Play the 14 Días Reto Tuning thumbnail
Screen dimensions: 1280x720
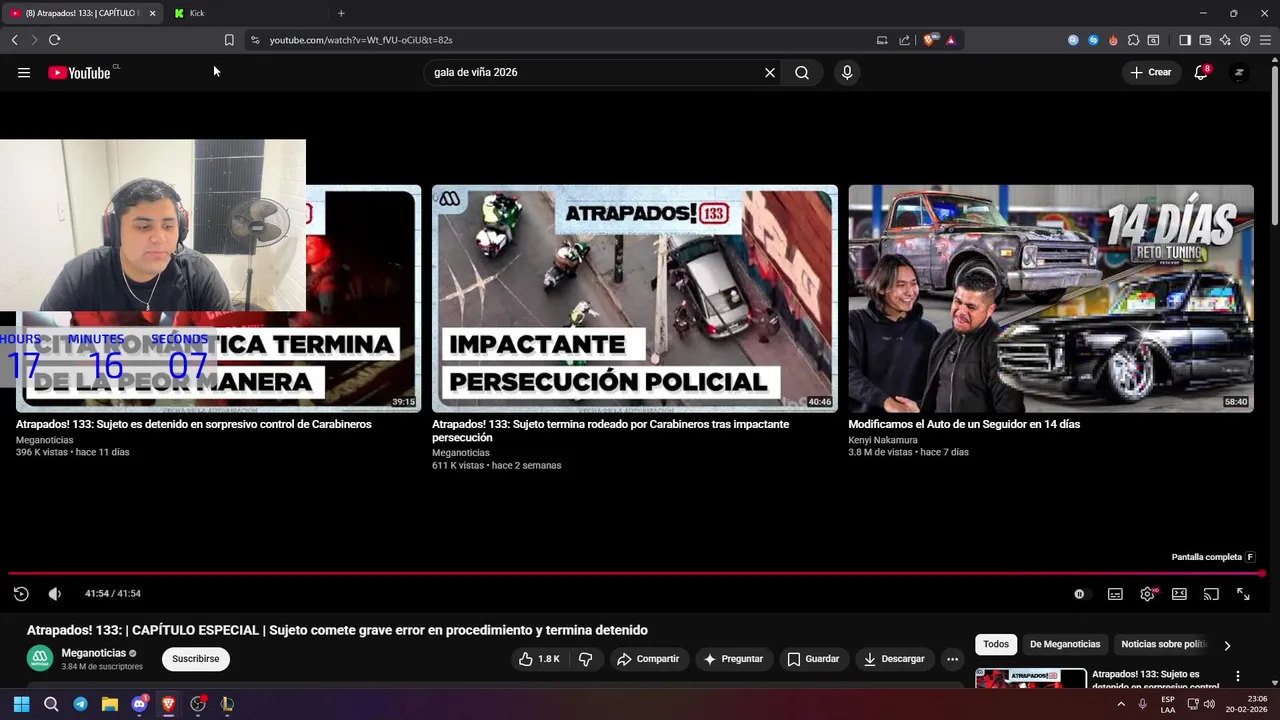click(x=1051, y=298)
